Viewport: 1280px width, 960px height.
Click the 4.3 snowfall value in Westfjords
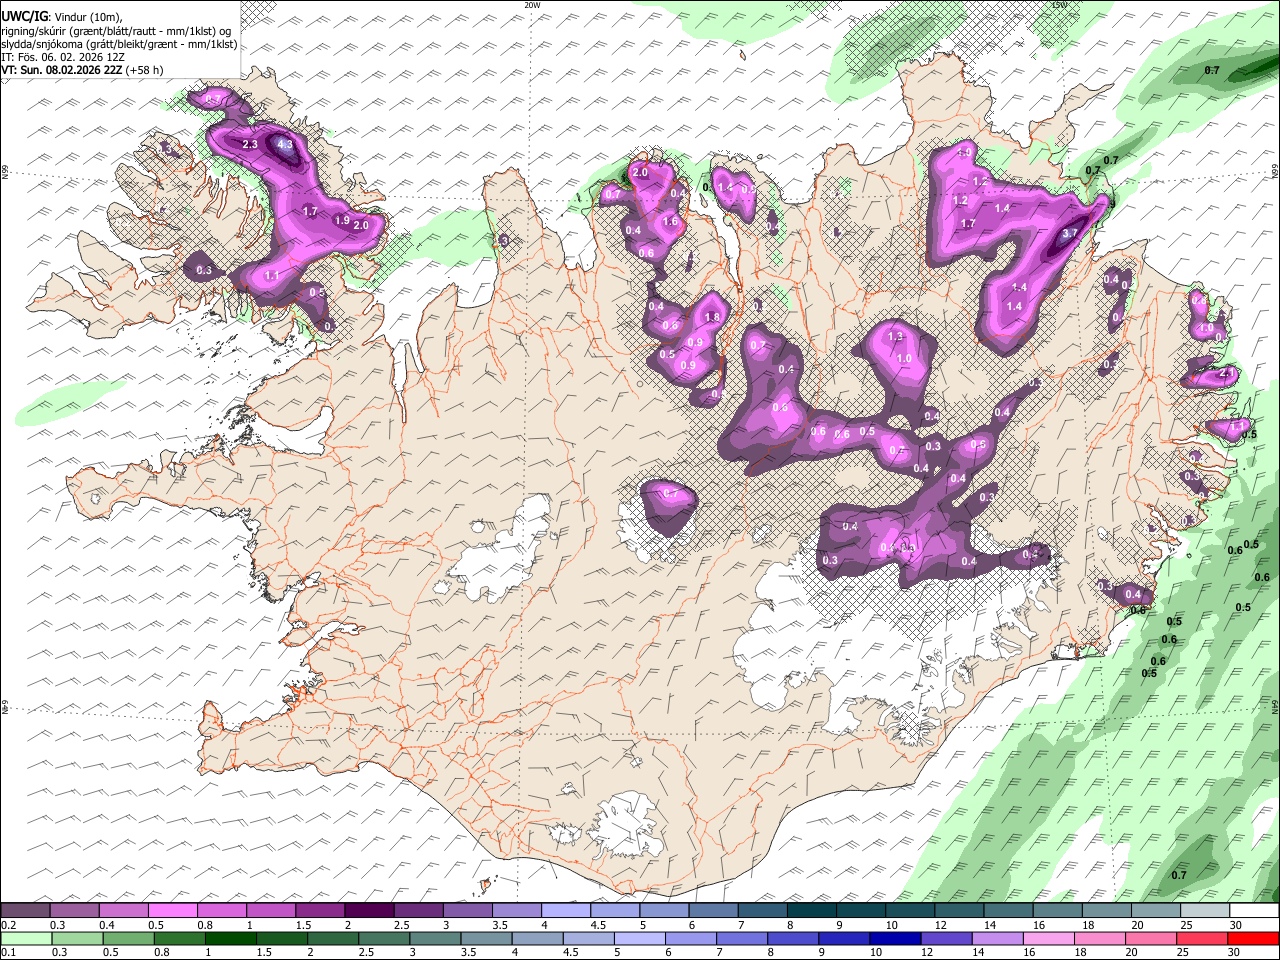click(x=285, y=145)
